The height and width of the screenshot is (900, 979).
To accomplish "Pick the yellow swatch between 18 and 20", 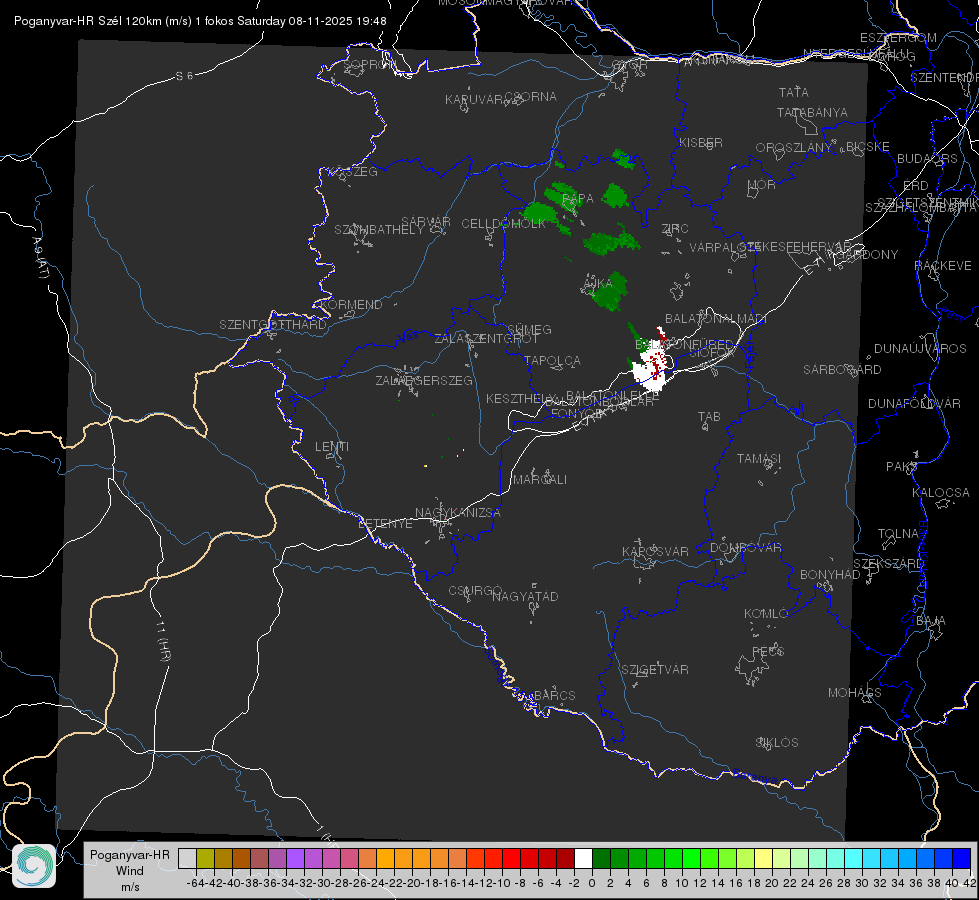I will 763,858.
